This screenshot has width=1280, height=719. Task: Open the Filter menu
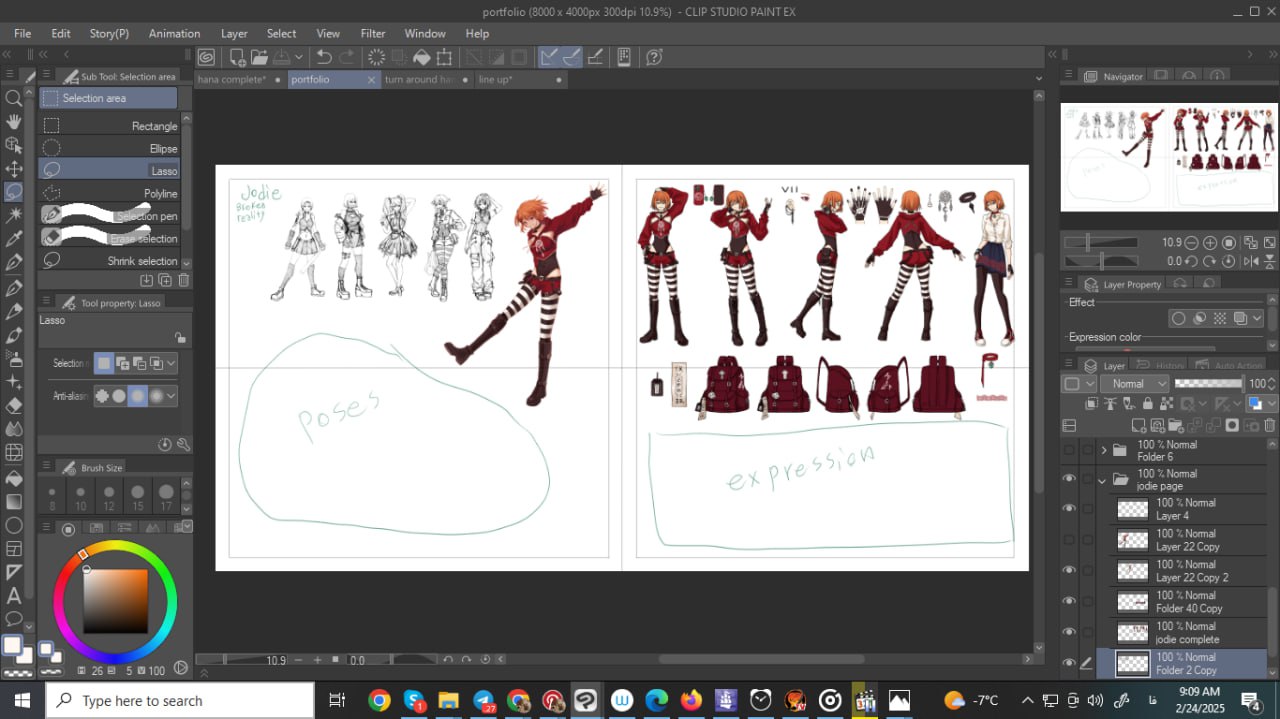pyautogui.click(x=372, y=33)
